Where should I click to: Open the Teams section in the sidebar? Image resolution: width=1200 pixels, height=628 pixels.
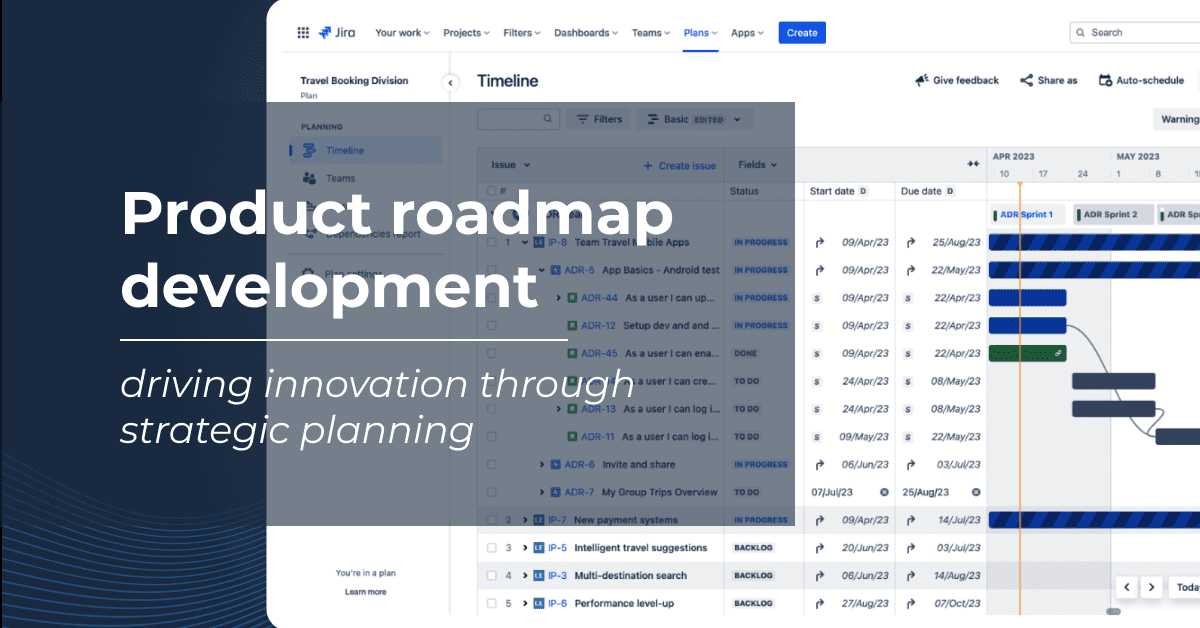point(339,178)
